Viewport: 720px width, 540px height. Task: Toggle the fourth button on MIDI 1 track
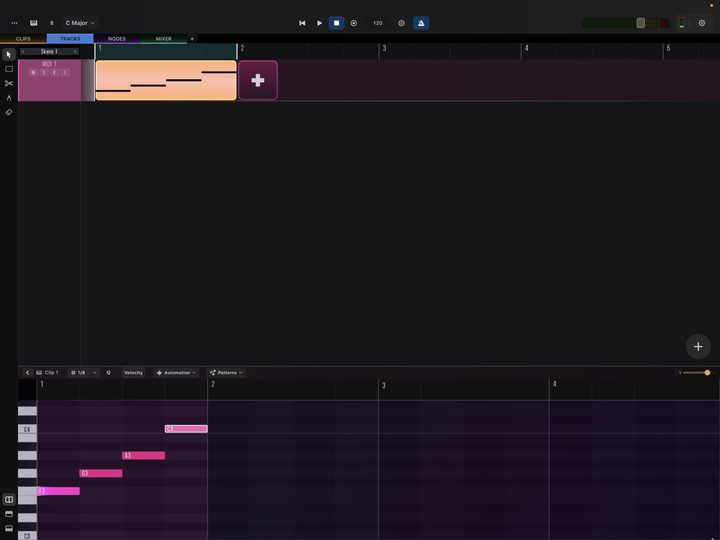click(x=65, y=73)
